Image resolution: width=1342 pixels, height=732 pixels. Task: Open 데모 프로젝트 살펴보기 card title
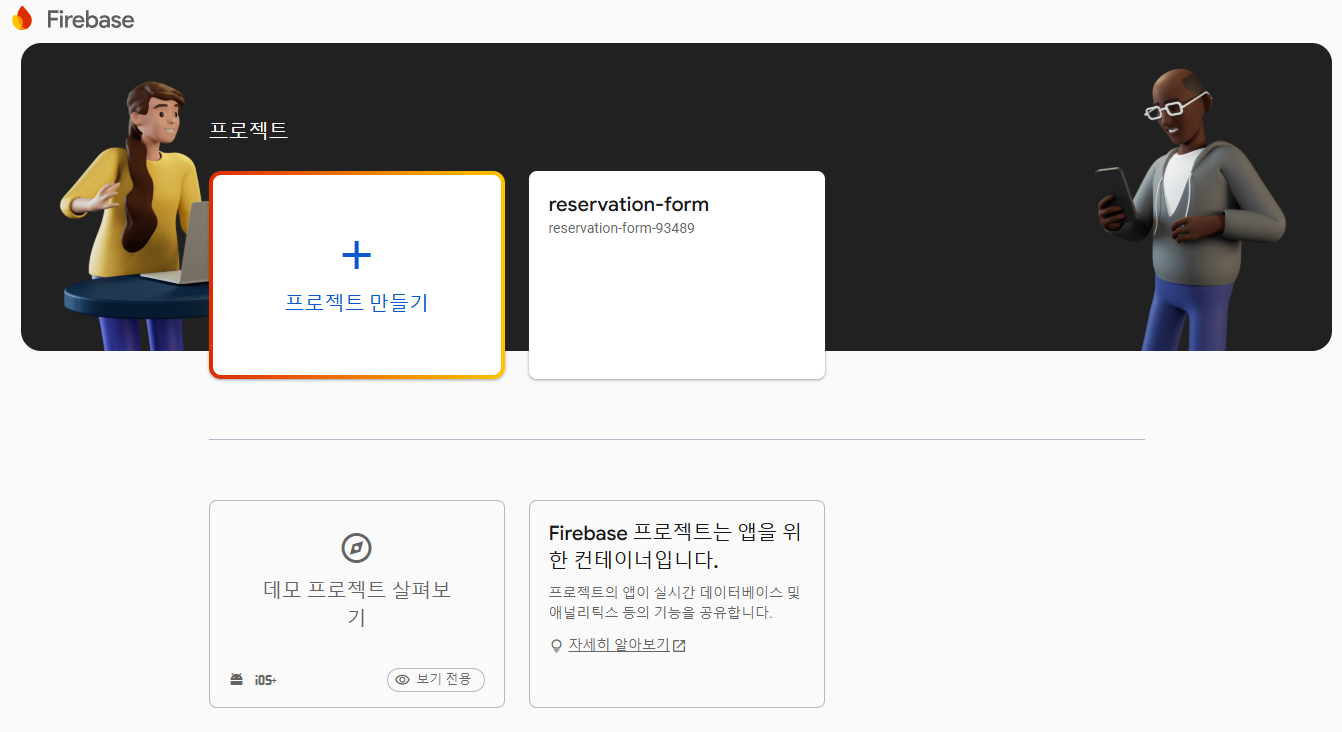(357, 603)
